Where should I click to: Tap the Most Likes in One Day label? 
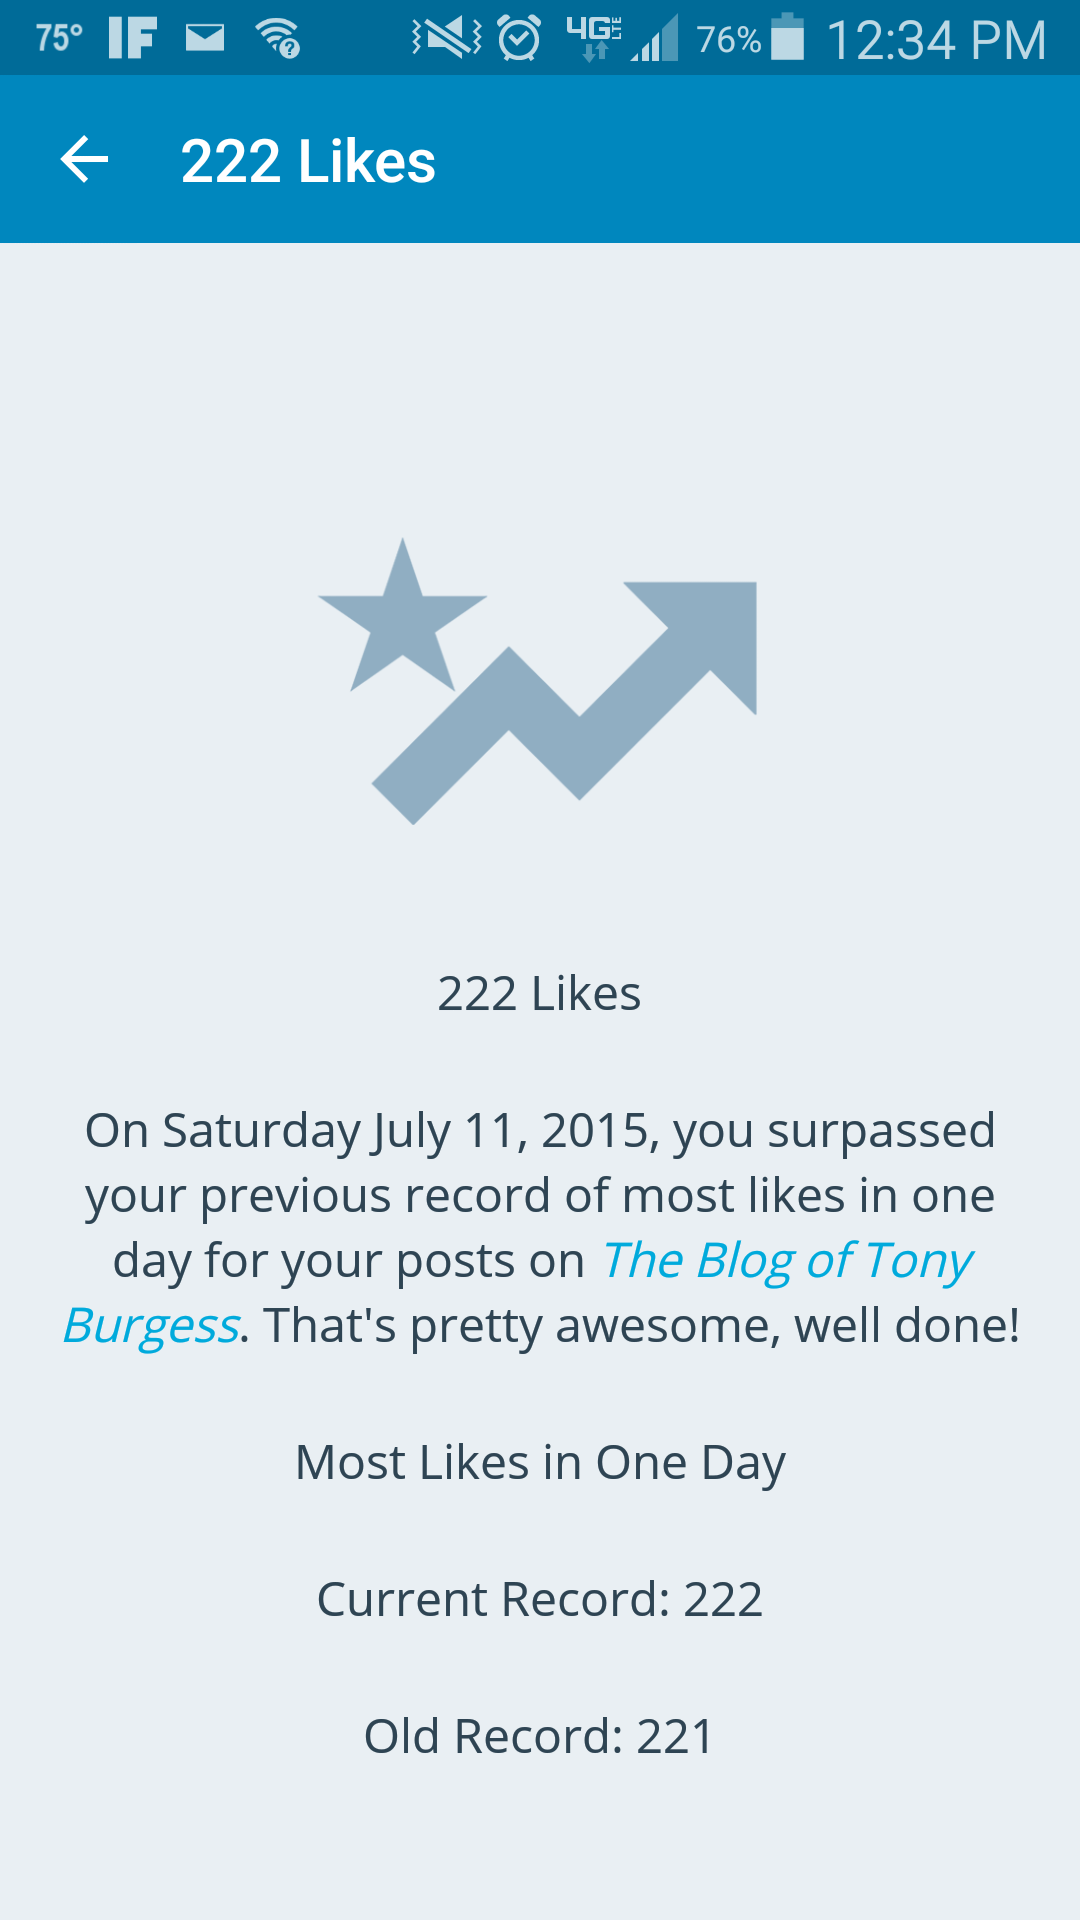[x=540, y=1463]
